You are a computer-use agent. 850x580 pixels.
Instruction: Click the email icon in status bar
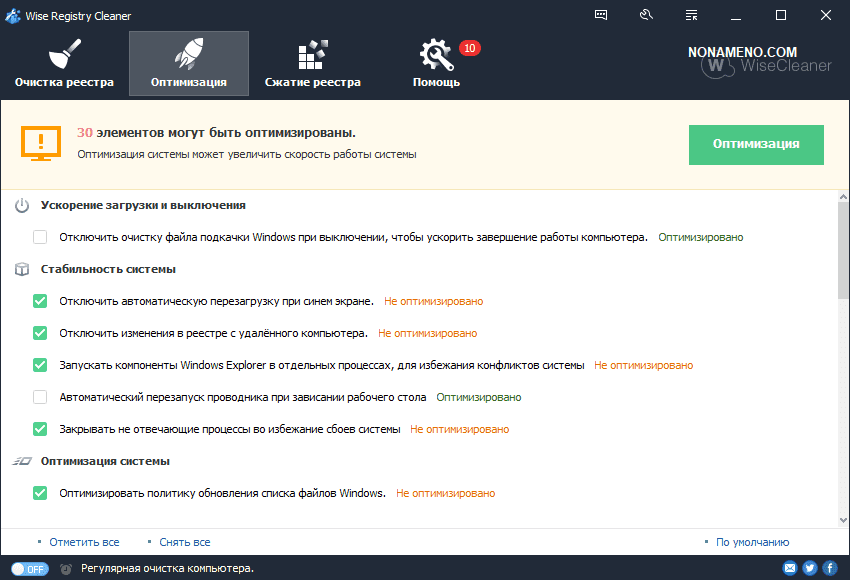790,568
